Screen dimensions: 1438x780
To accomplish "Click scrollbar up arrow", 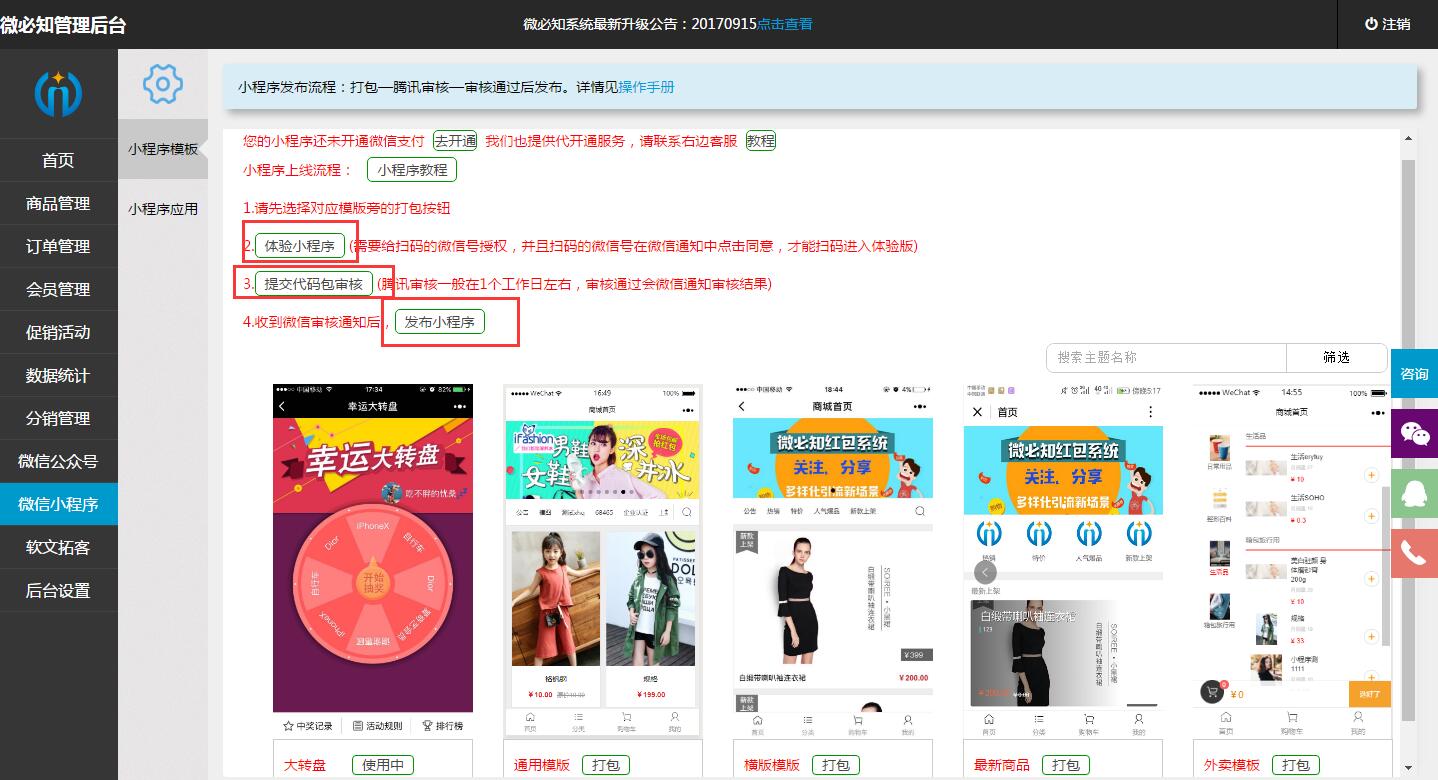I will click(1409, 138).
